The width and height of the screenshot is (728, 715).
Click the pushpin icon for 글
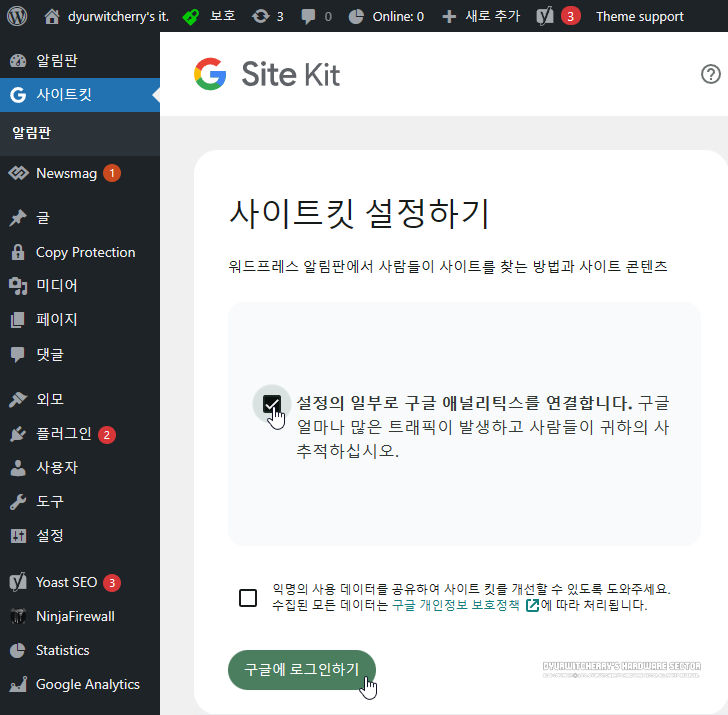click(18, 218)
